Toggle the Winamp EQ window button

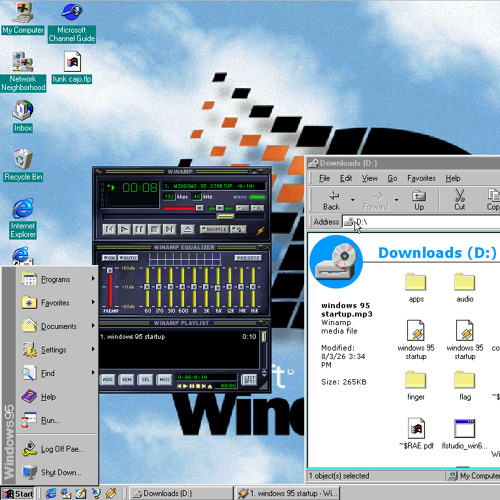[x=242, y=208]
